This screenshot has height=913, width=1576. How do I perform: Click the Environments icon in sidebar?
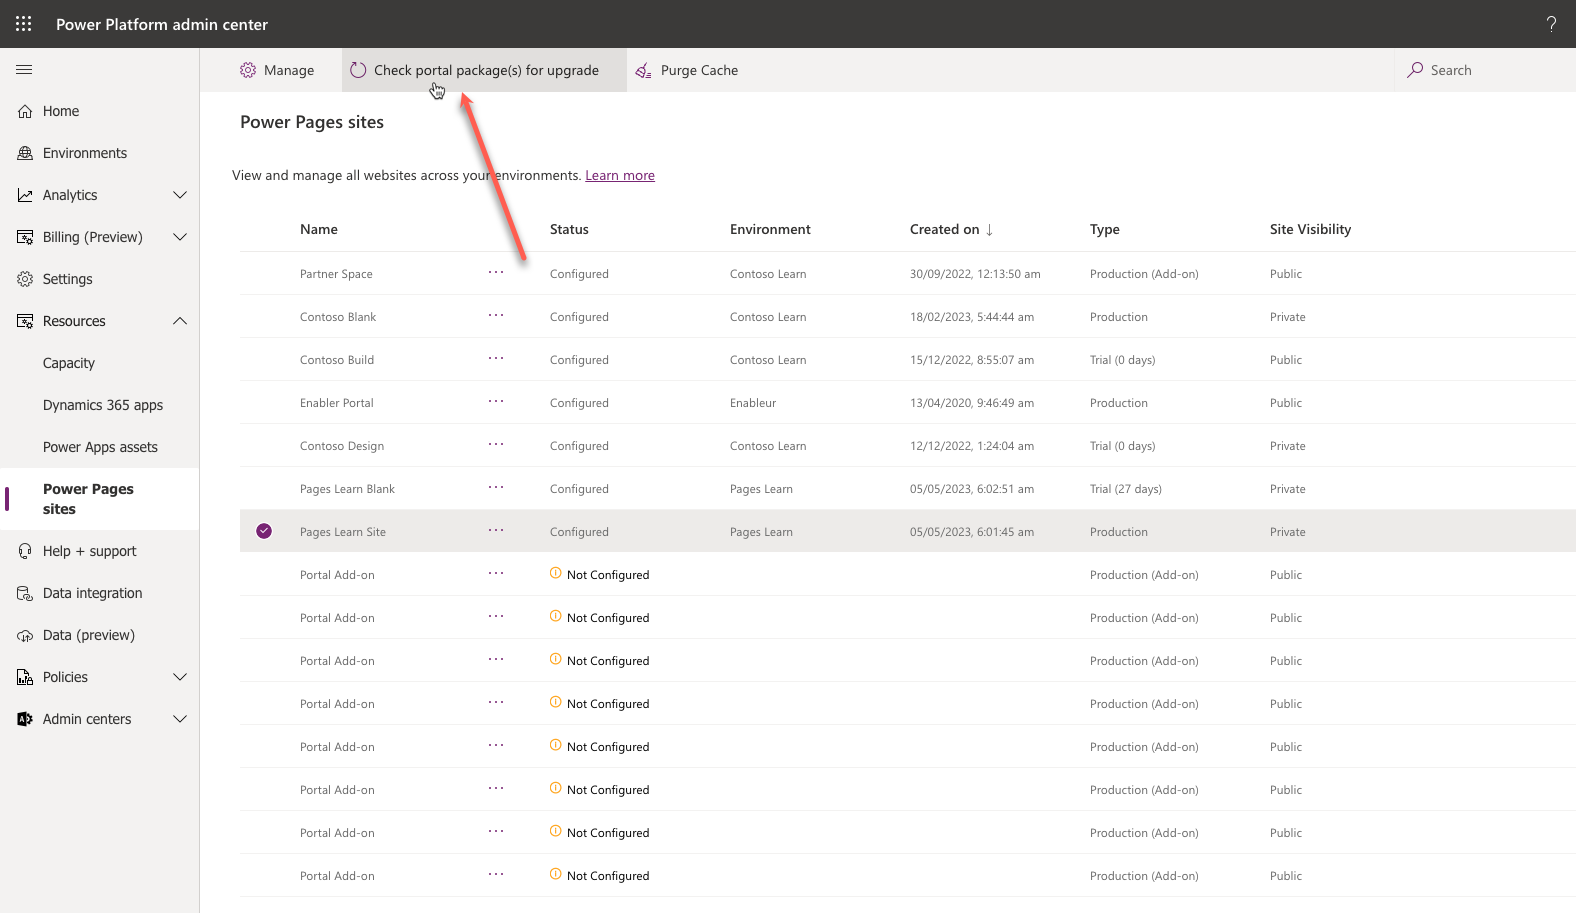(x=25, y=153)
